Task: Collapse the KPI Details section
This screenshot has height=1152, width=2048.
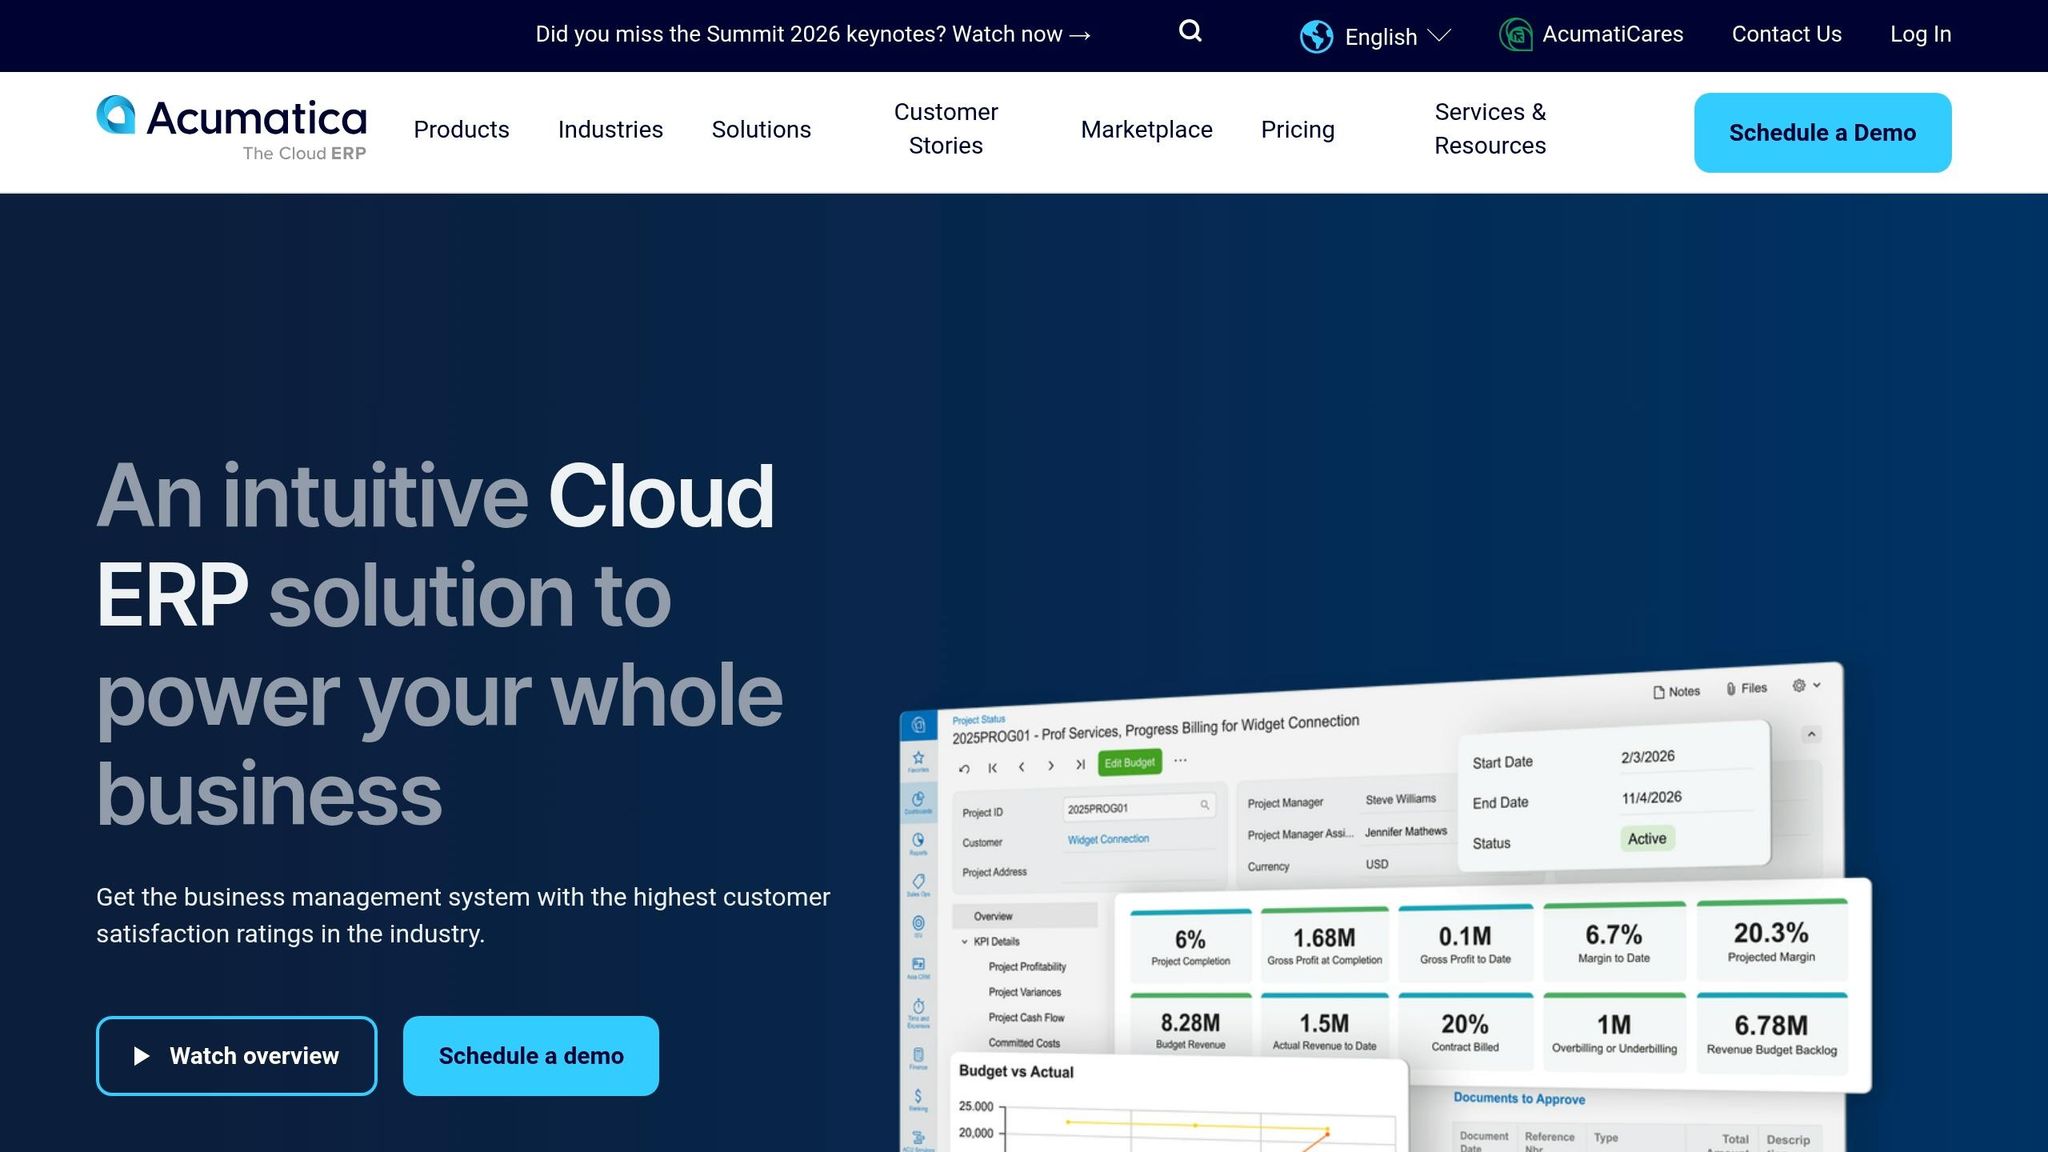Action: click(963, 942)
